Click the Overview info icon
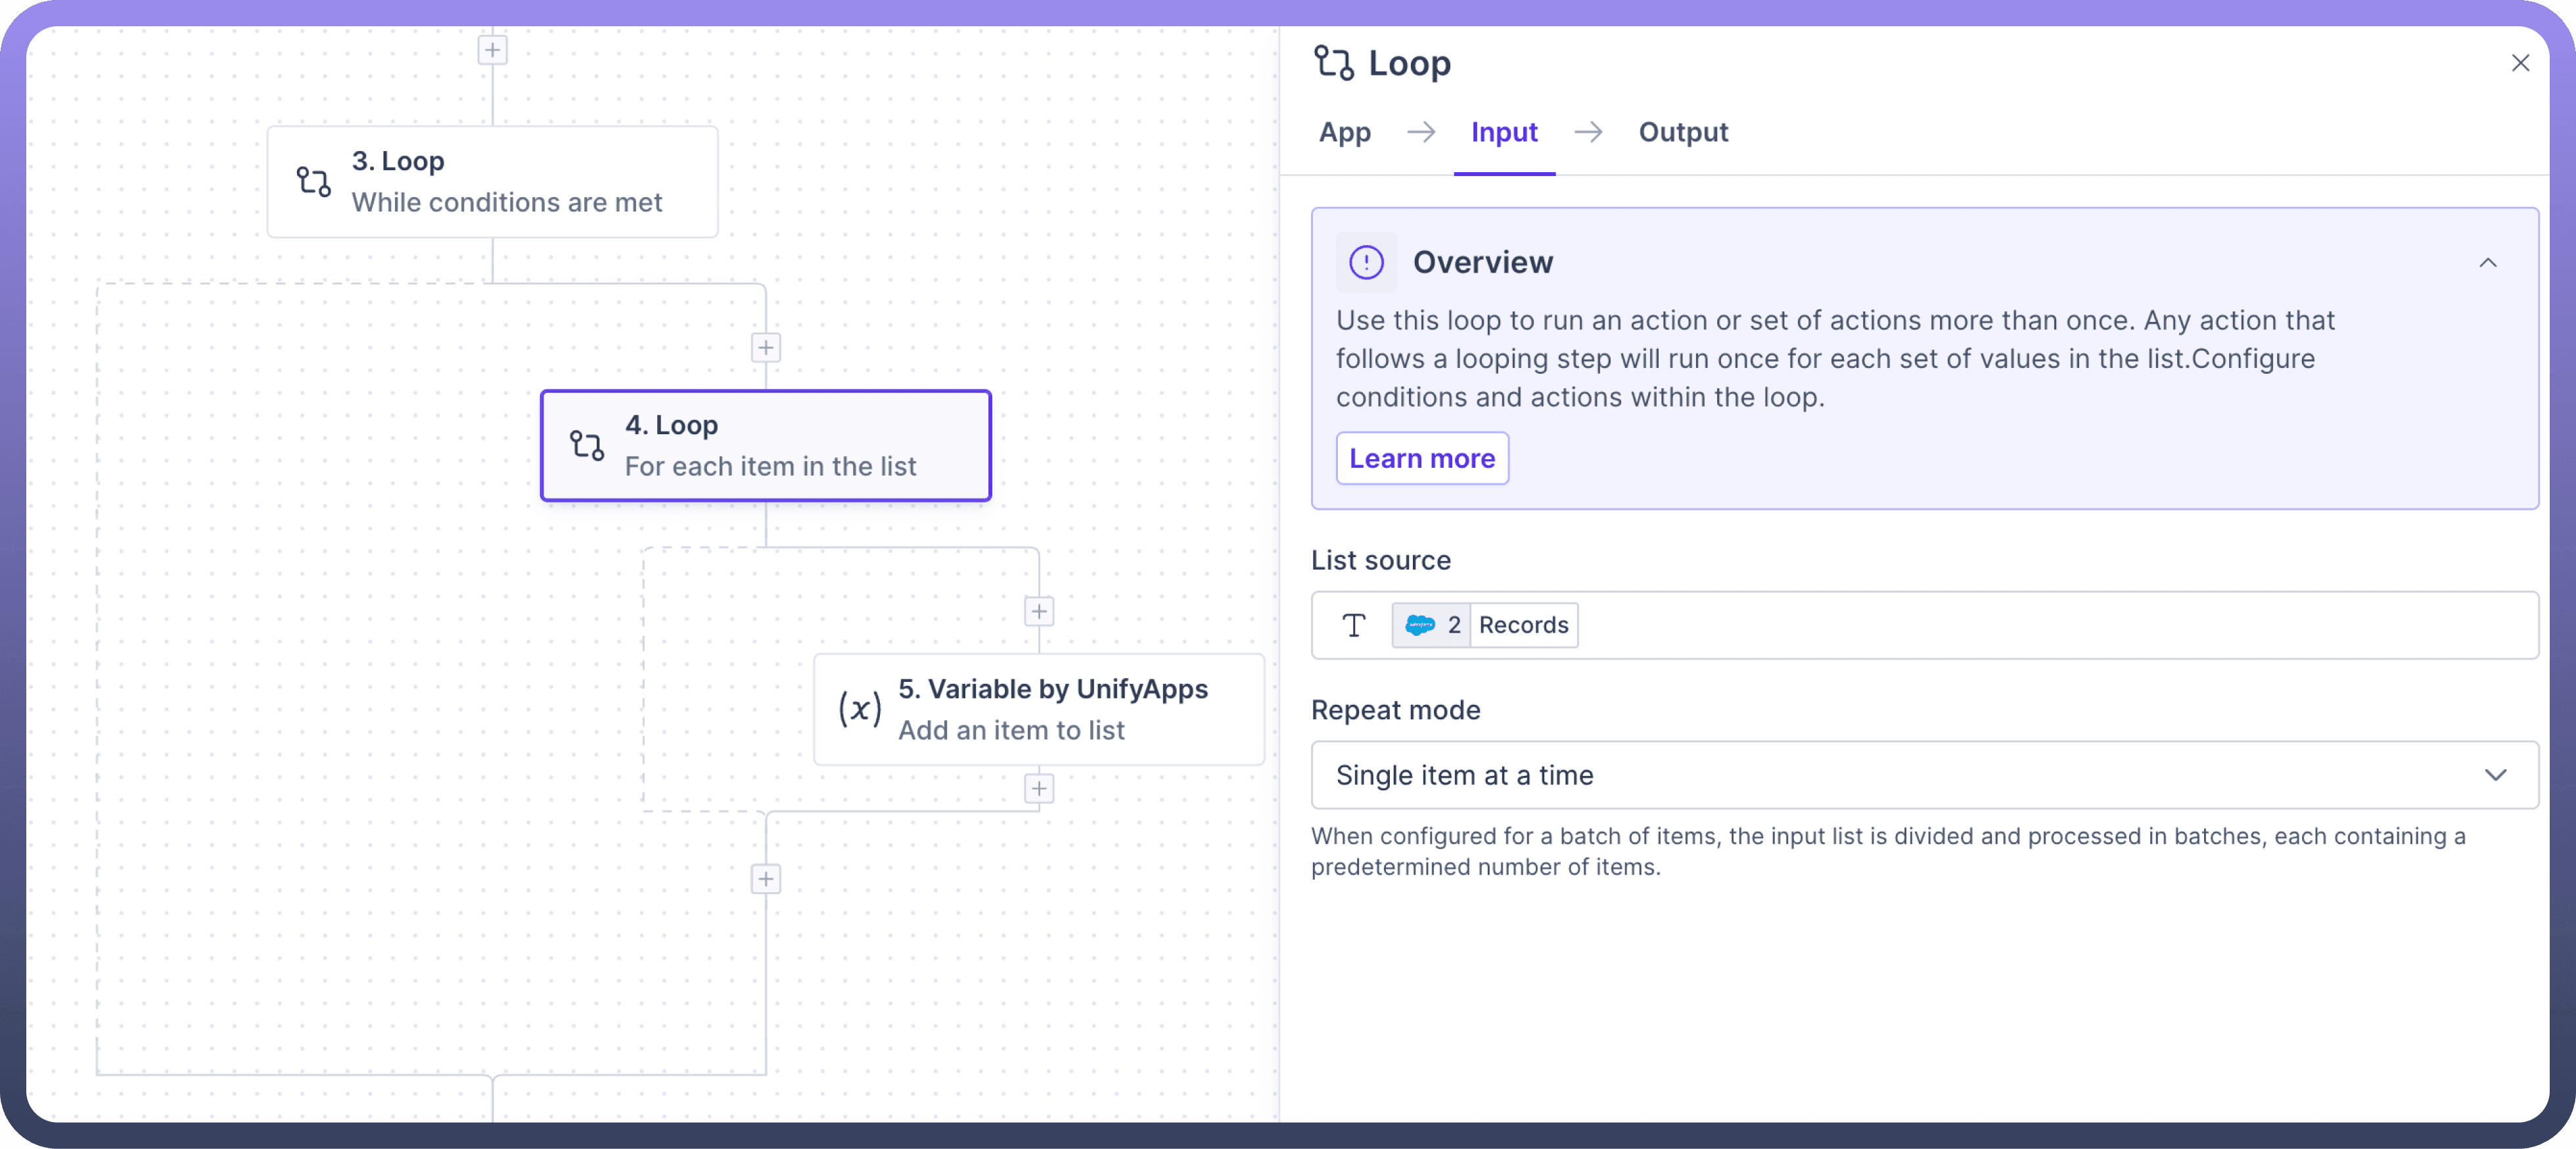The image size is (2576, 1149). point(1366,263)
